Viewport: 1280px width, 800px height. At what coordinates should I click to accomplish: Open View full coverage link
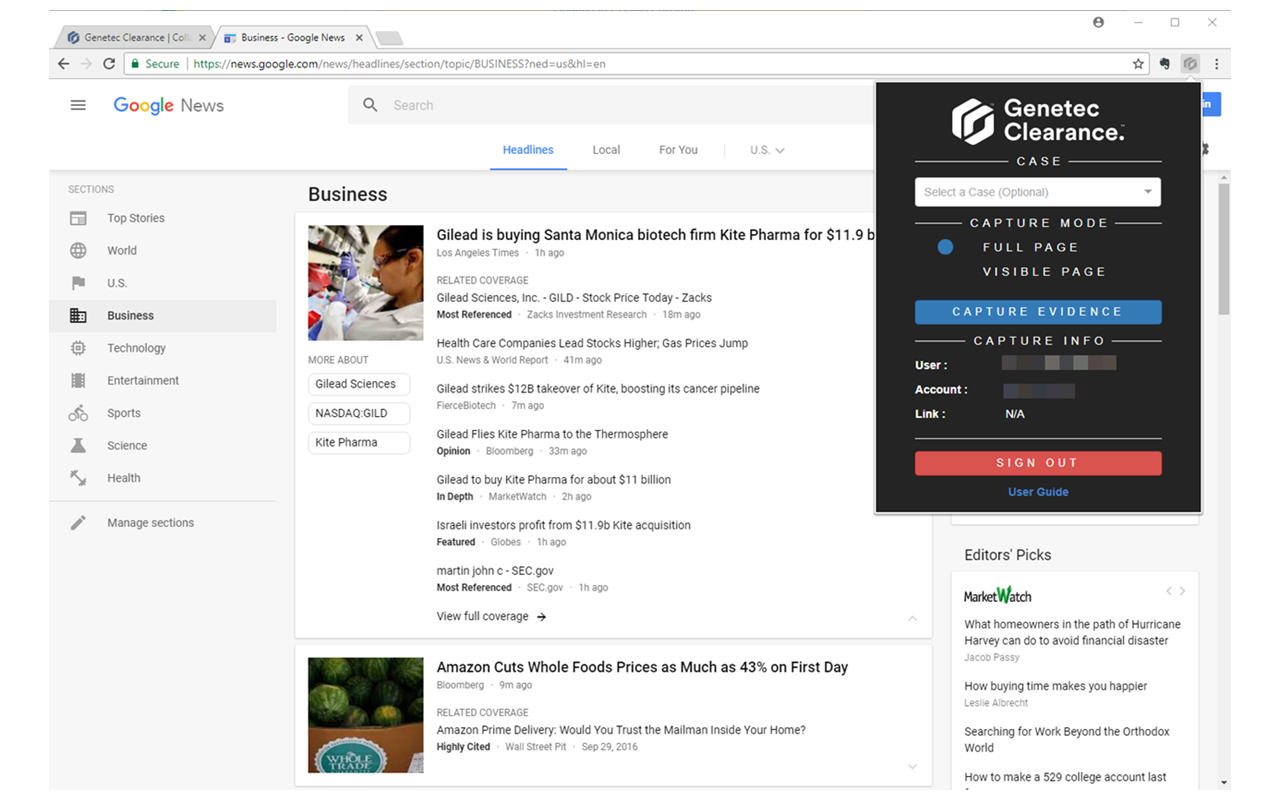[x=491, y=617]
